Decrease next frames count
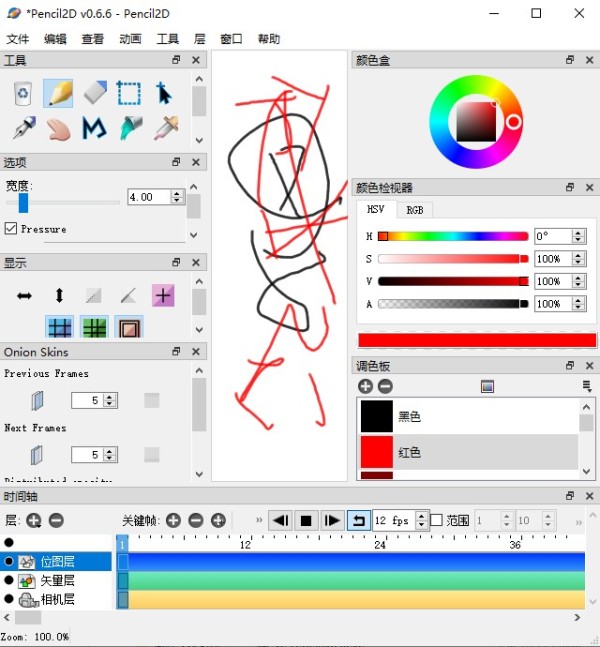Image resolution: width=600 pixels, height=647 pixels. pyautogui.click(x=110, y=458)
